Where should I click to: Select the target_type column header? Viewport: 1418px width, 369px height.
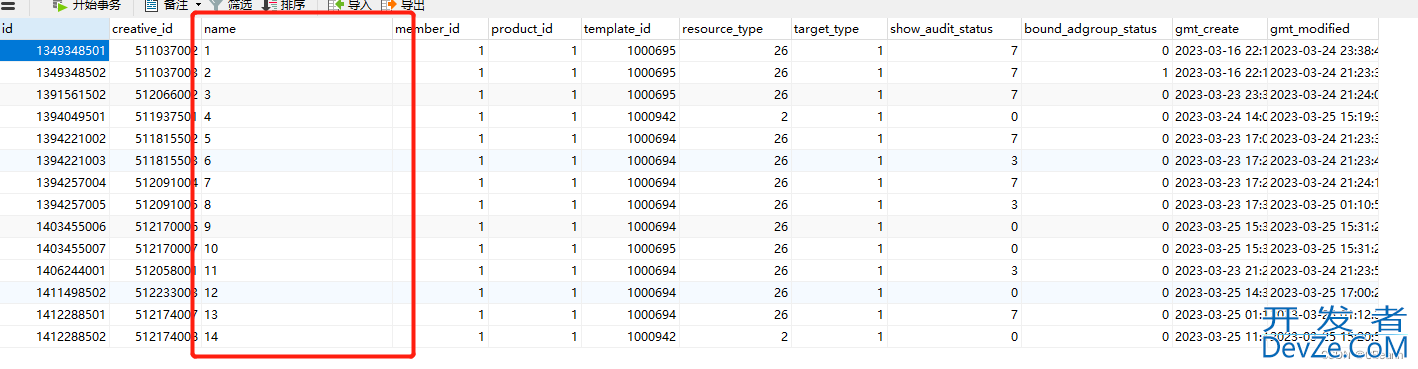pos(838,29)
